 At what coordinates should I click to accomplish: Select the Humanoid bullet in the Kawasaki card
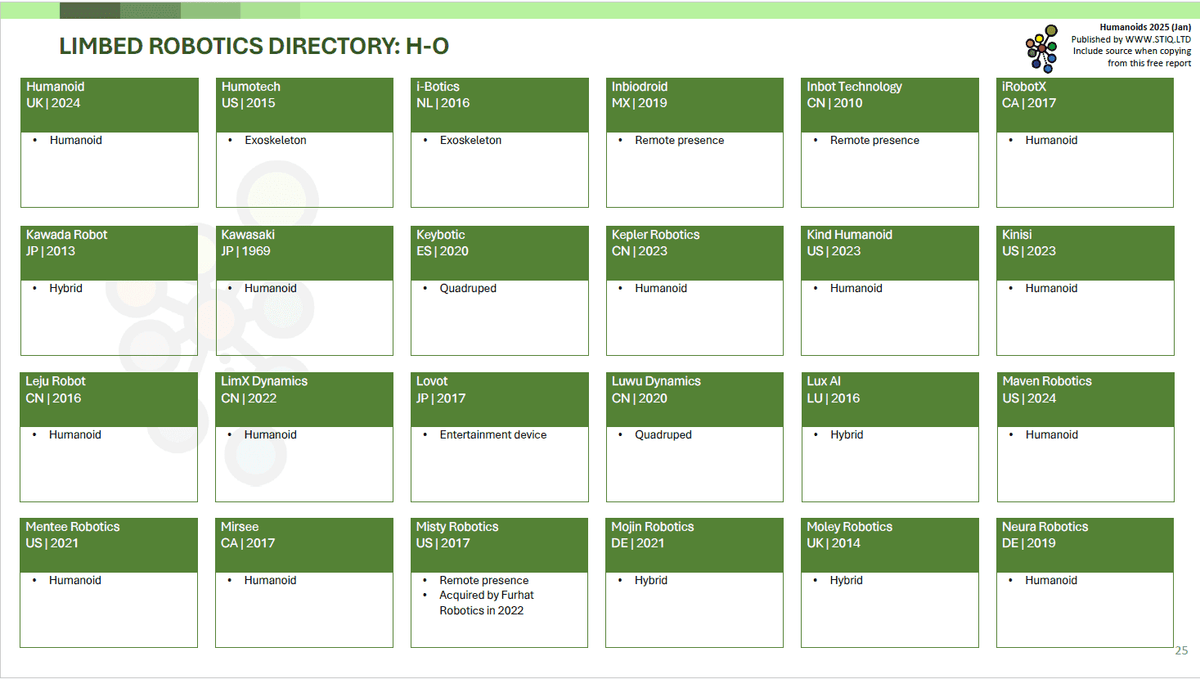270,288
